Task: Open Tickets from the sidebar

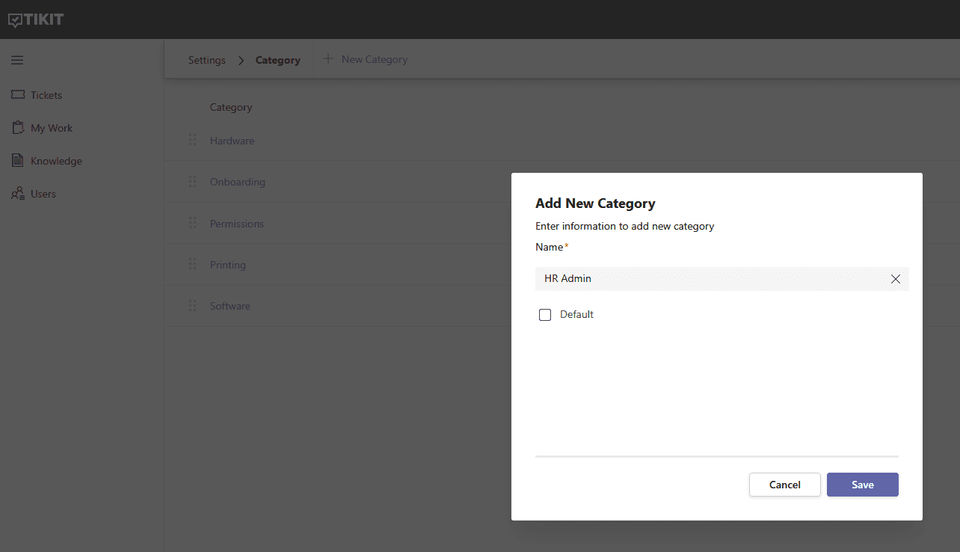Action: click(45, 95)
